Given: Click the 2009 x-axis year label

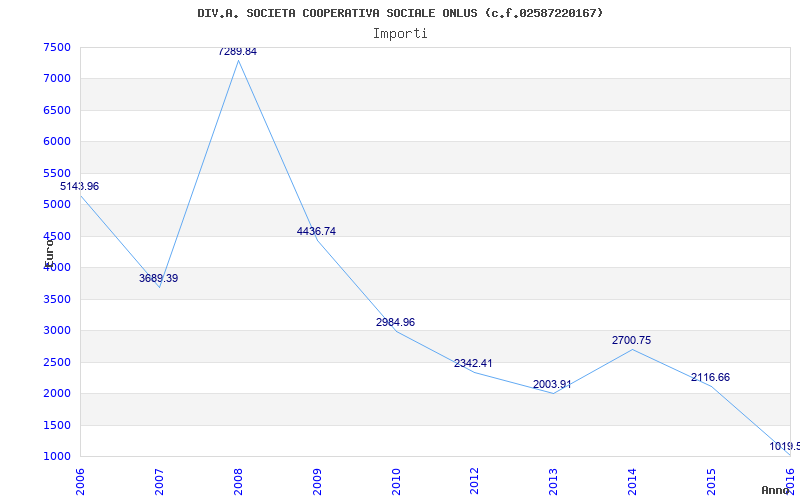Looking at the screenshot, I should point(317,481).
